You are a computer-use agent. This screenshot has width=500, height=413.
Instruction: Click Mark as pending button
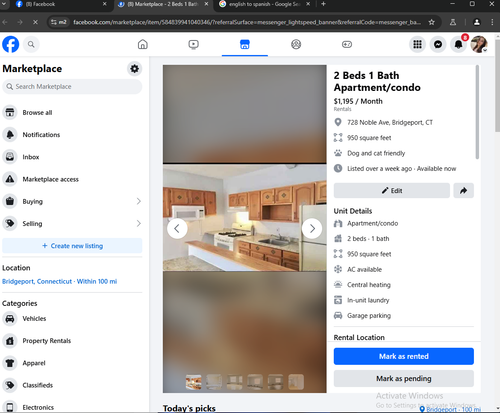(x=404, y=379)
